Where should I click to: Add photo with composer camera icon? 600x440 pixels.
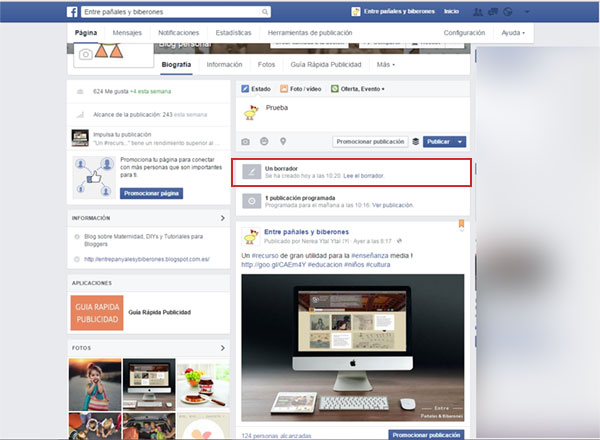(x=246, y=142)
